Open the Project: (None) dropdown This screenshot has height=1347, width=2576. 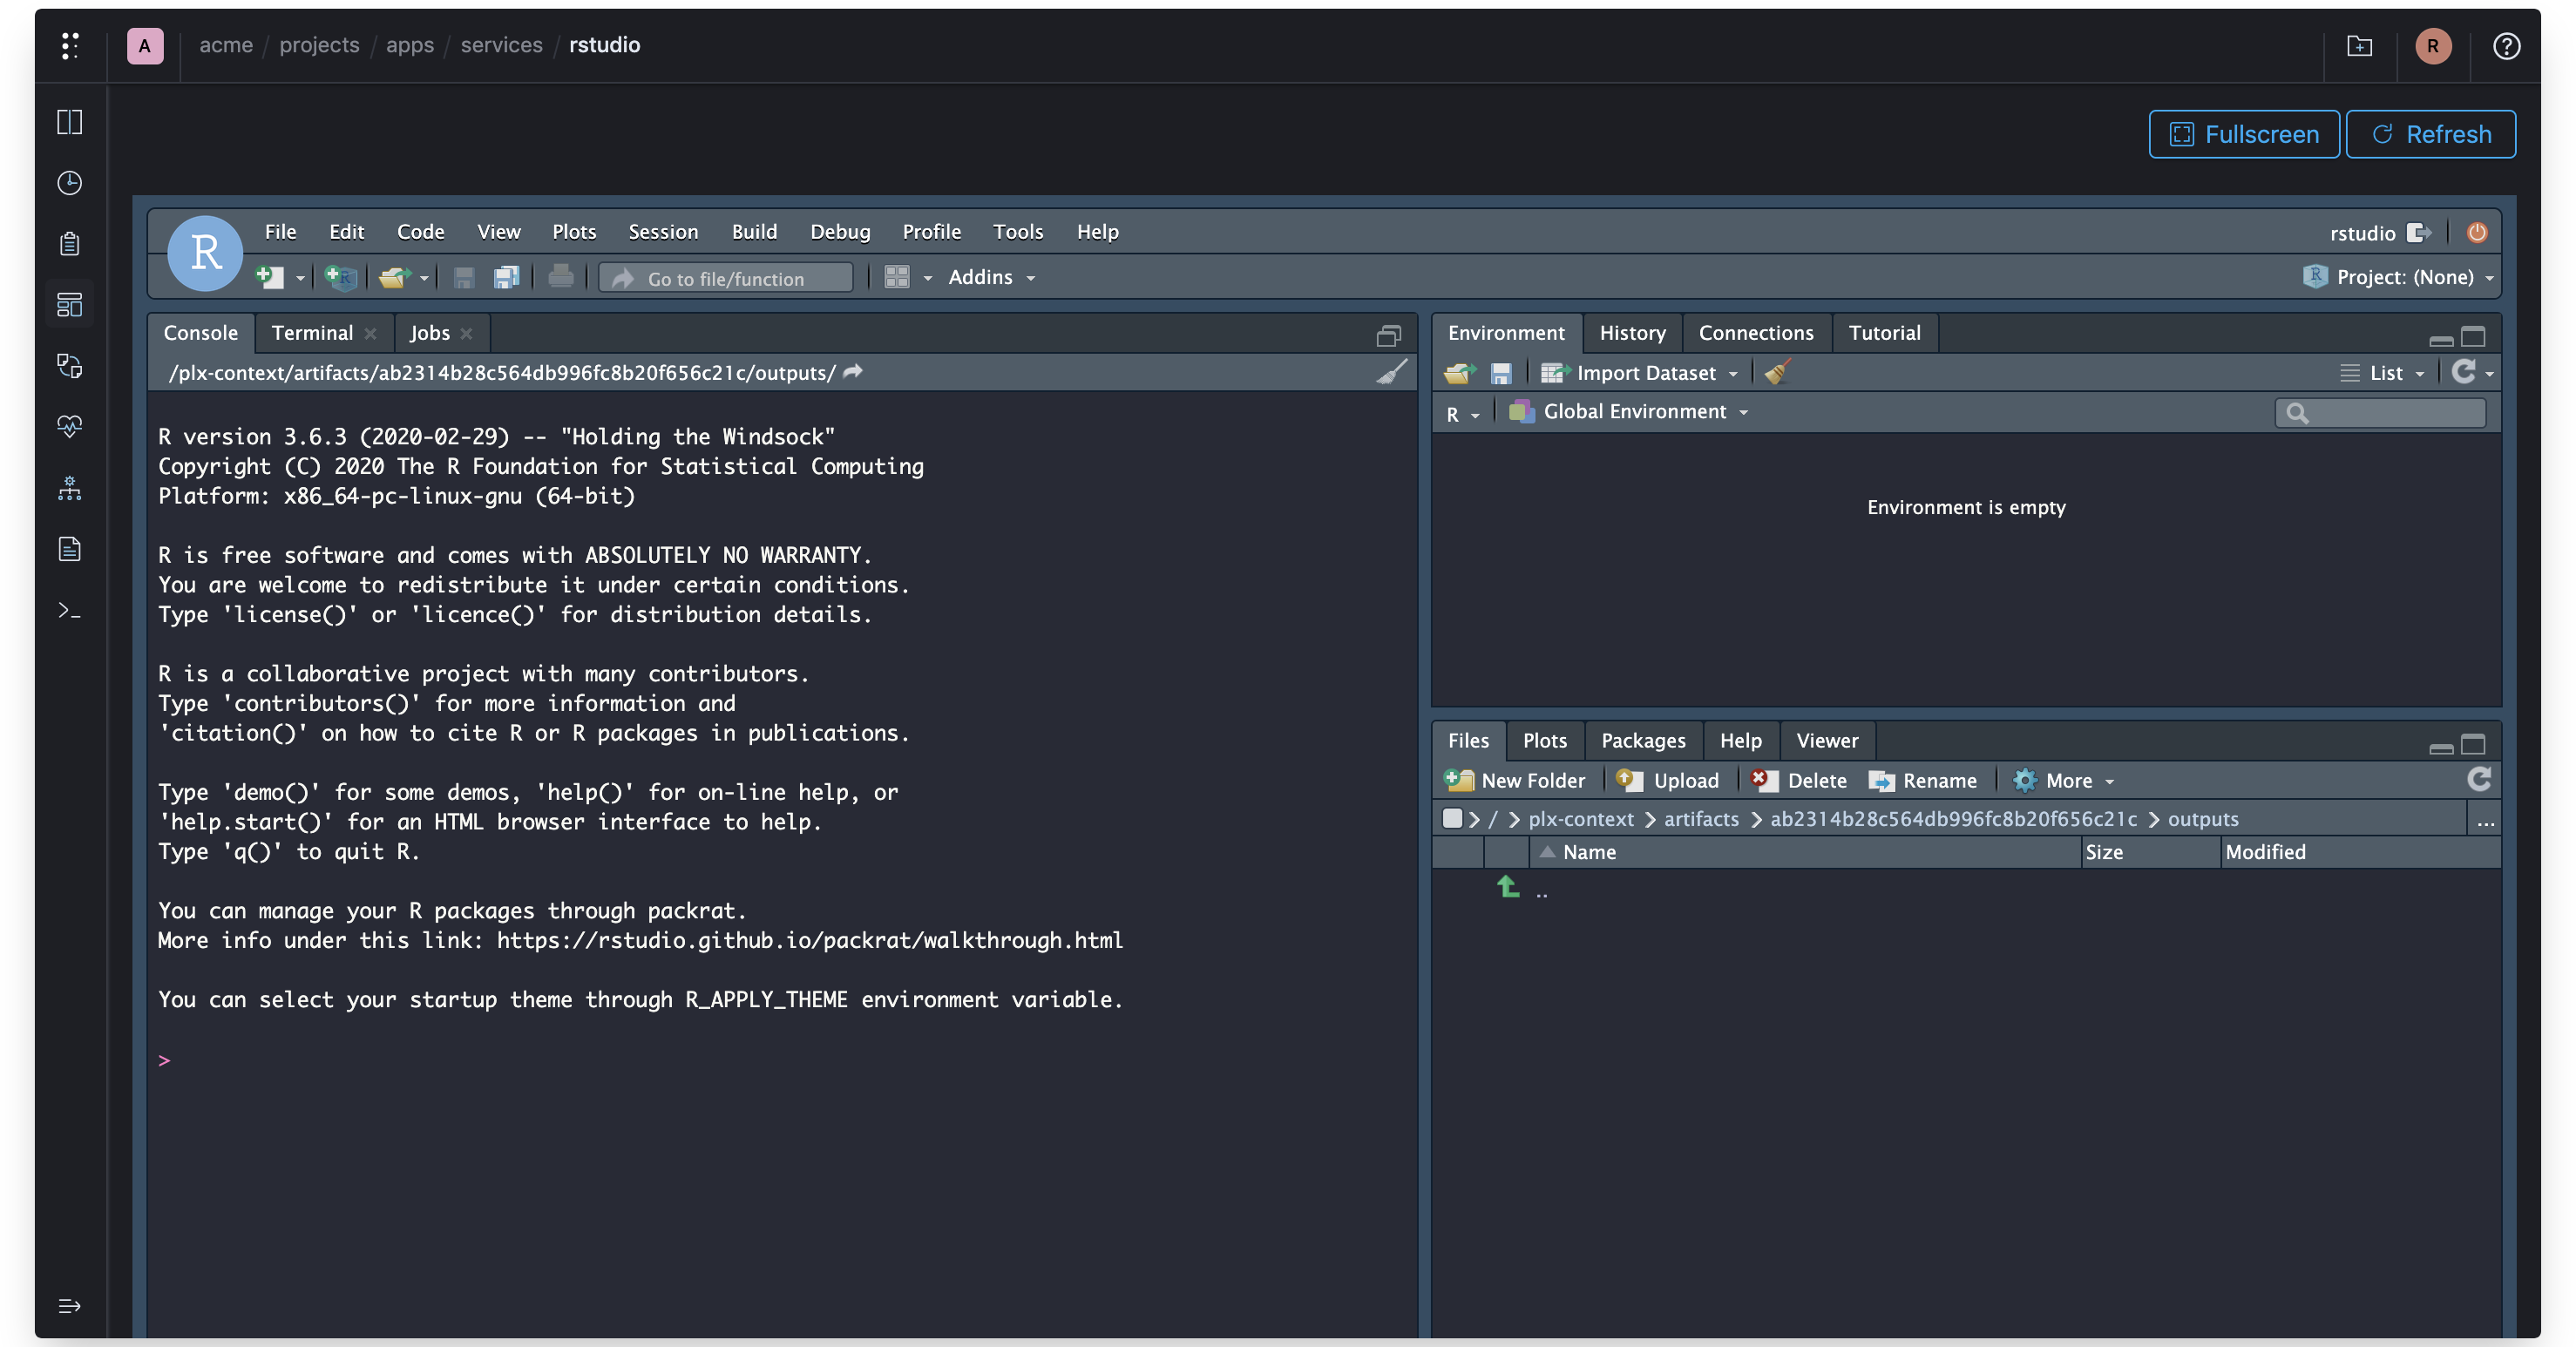tap(2397, 277)
